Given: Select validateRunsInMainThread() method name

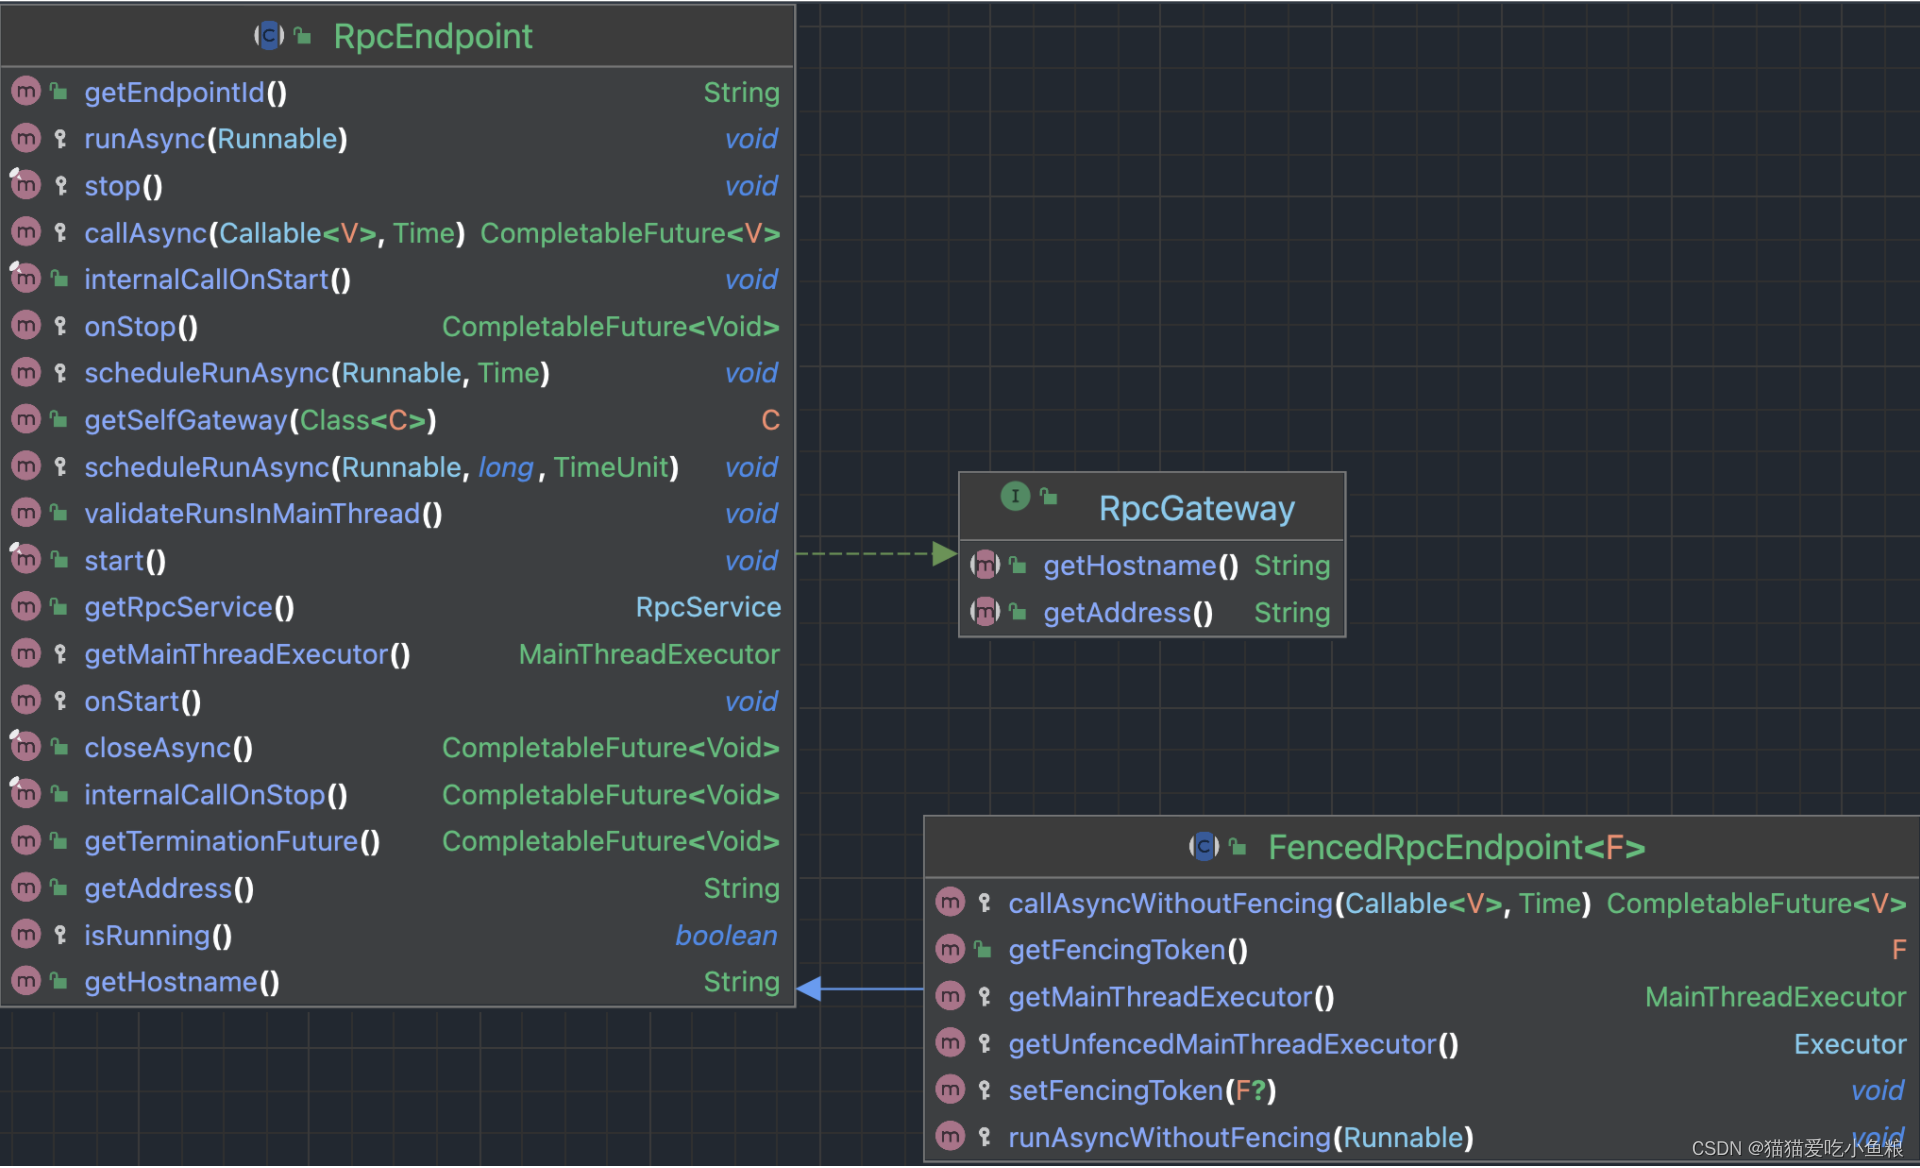Looking at the screenshot, I should pyautogui.click(x=263, y=513).
